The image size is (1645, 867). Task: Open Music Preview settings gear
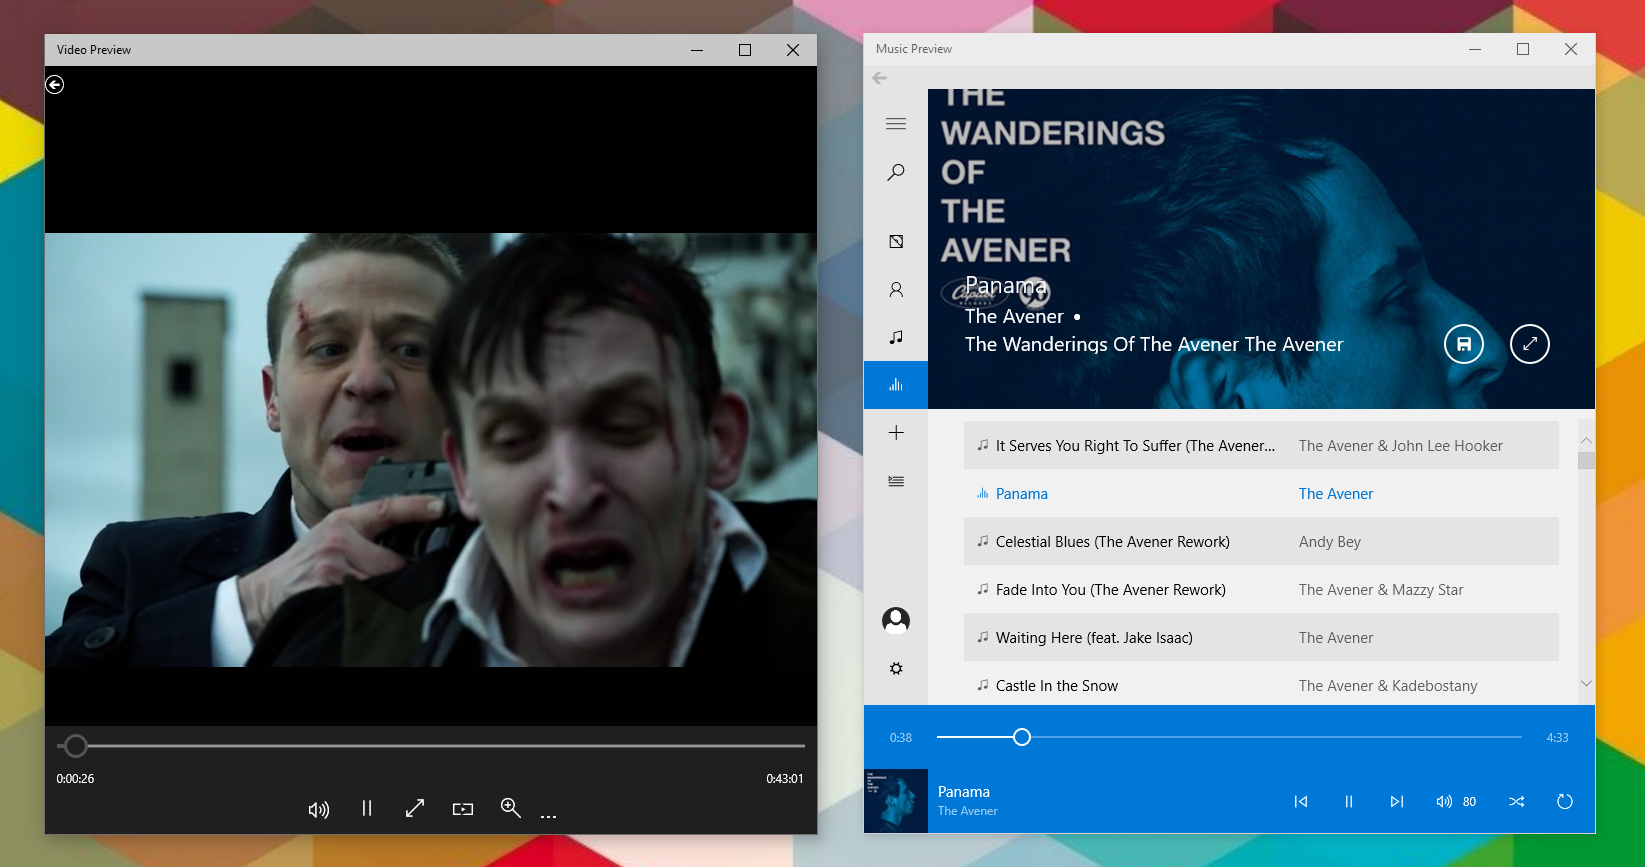[x=896, y=668]
